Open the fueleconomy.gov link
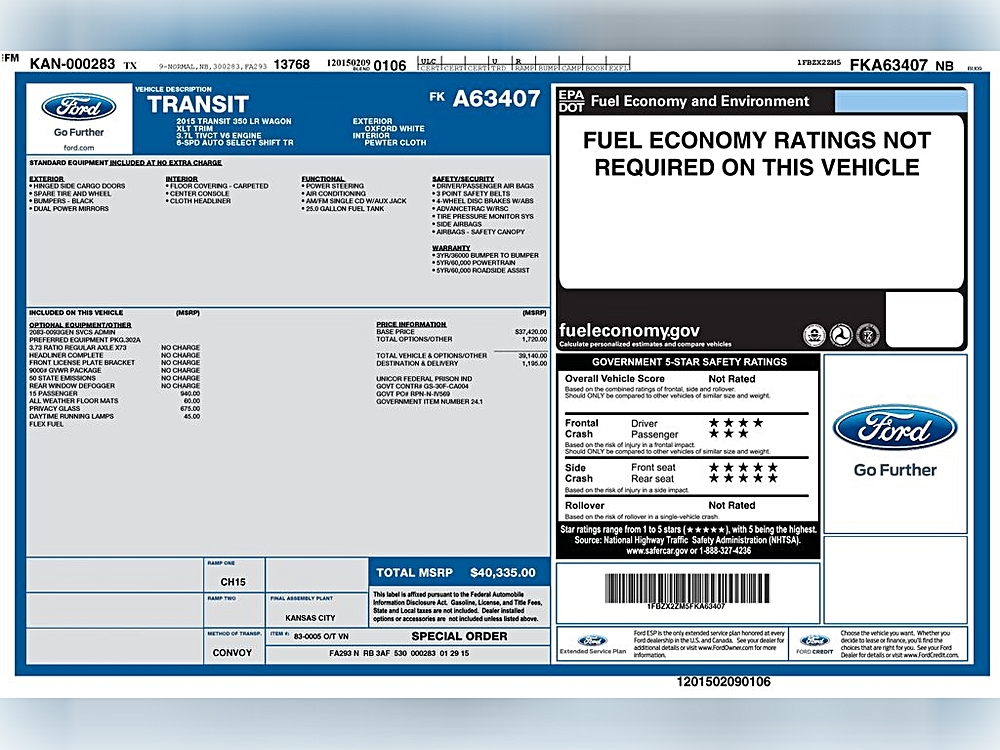This screenshot has height=750, width=1000. tap(629, 330)
